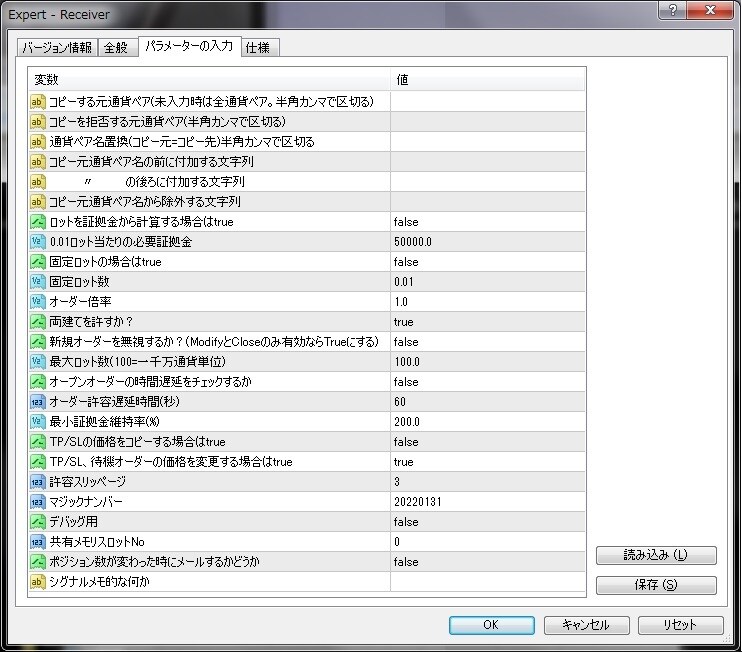Click the string icon beside コピー元通貨ペア名の前に付加する文字列
The image size is (742, 652).
[x=37, y=162]
